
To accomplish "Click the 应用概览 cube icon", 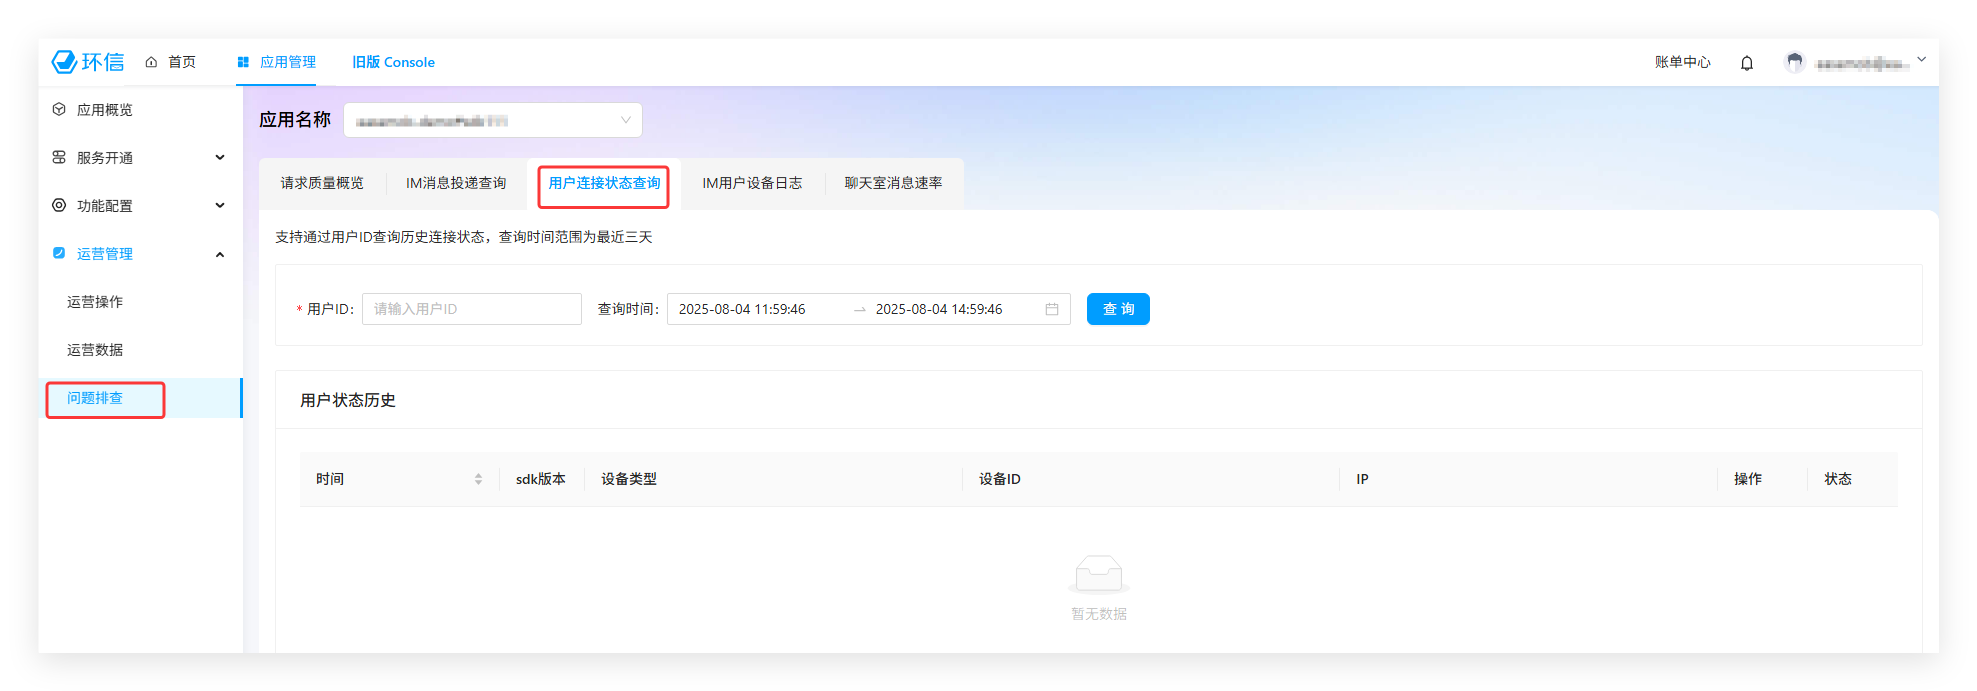I will pyautogui.click(x=59, y=109).
